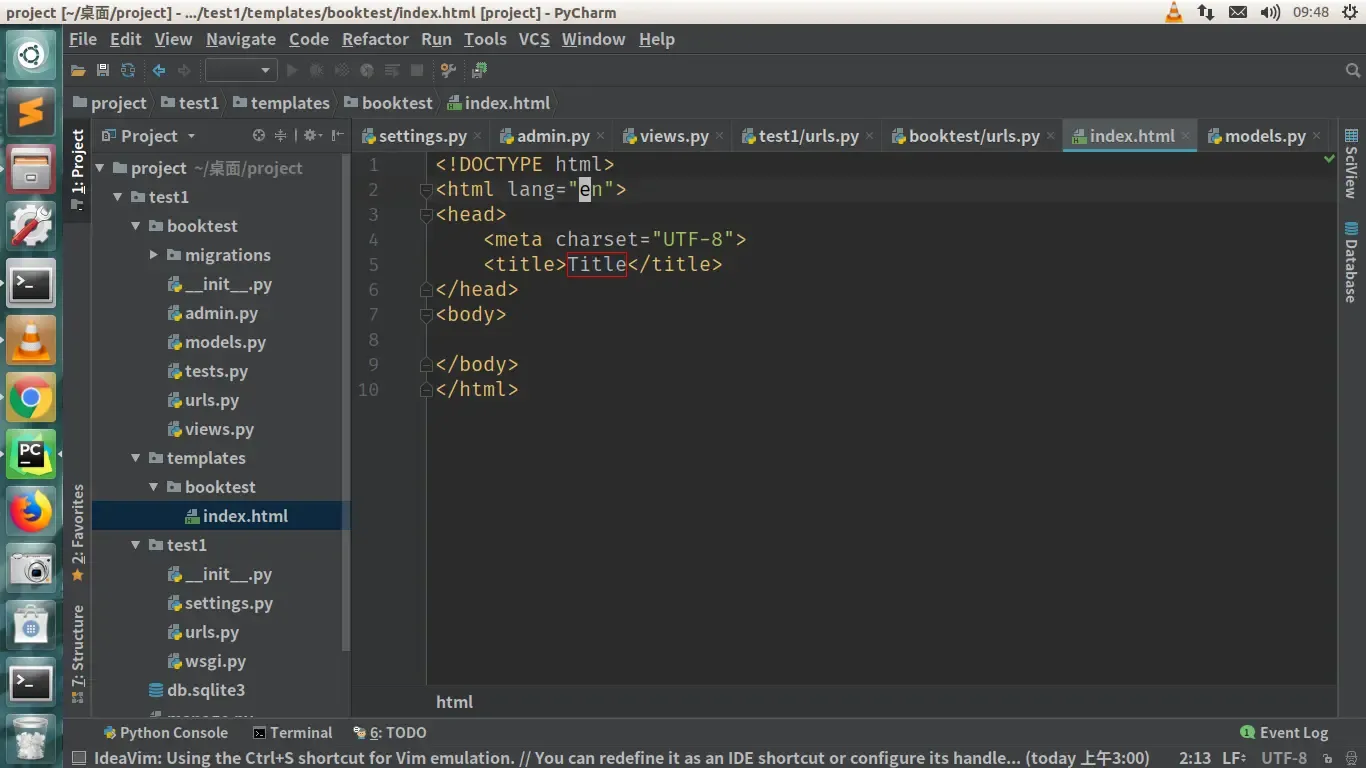Open the Refactor menu
Screen dimensions: 1366x768
[375, 39]
